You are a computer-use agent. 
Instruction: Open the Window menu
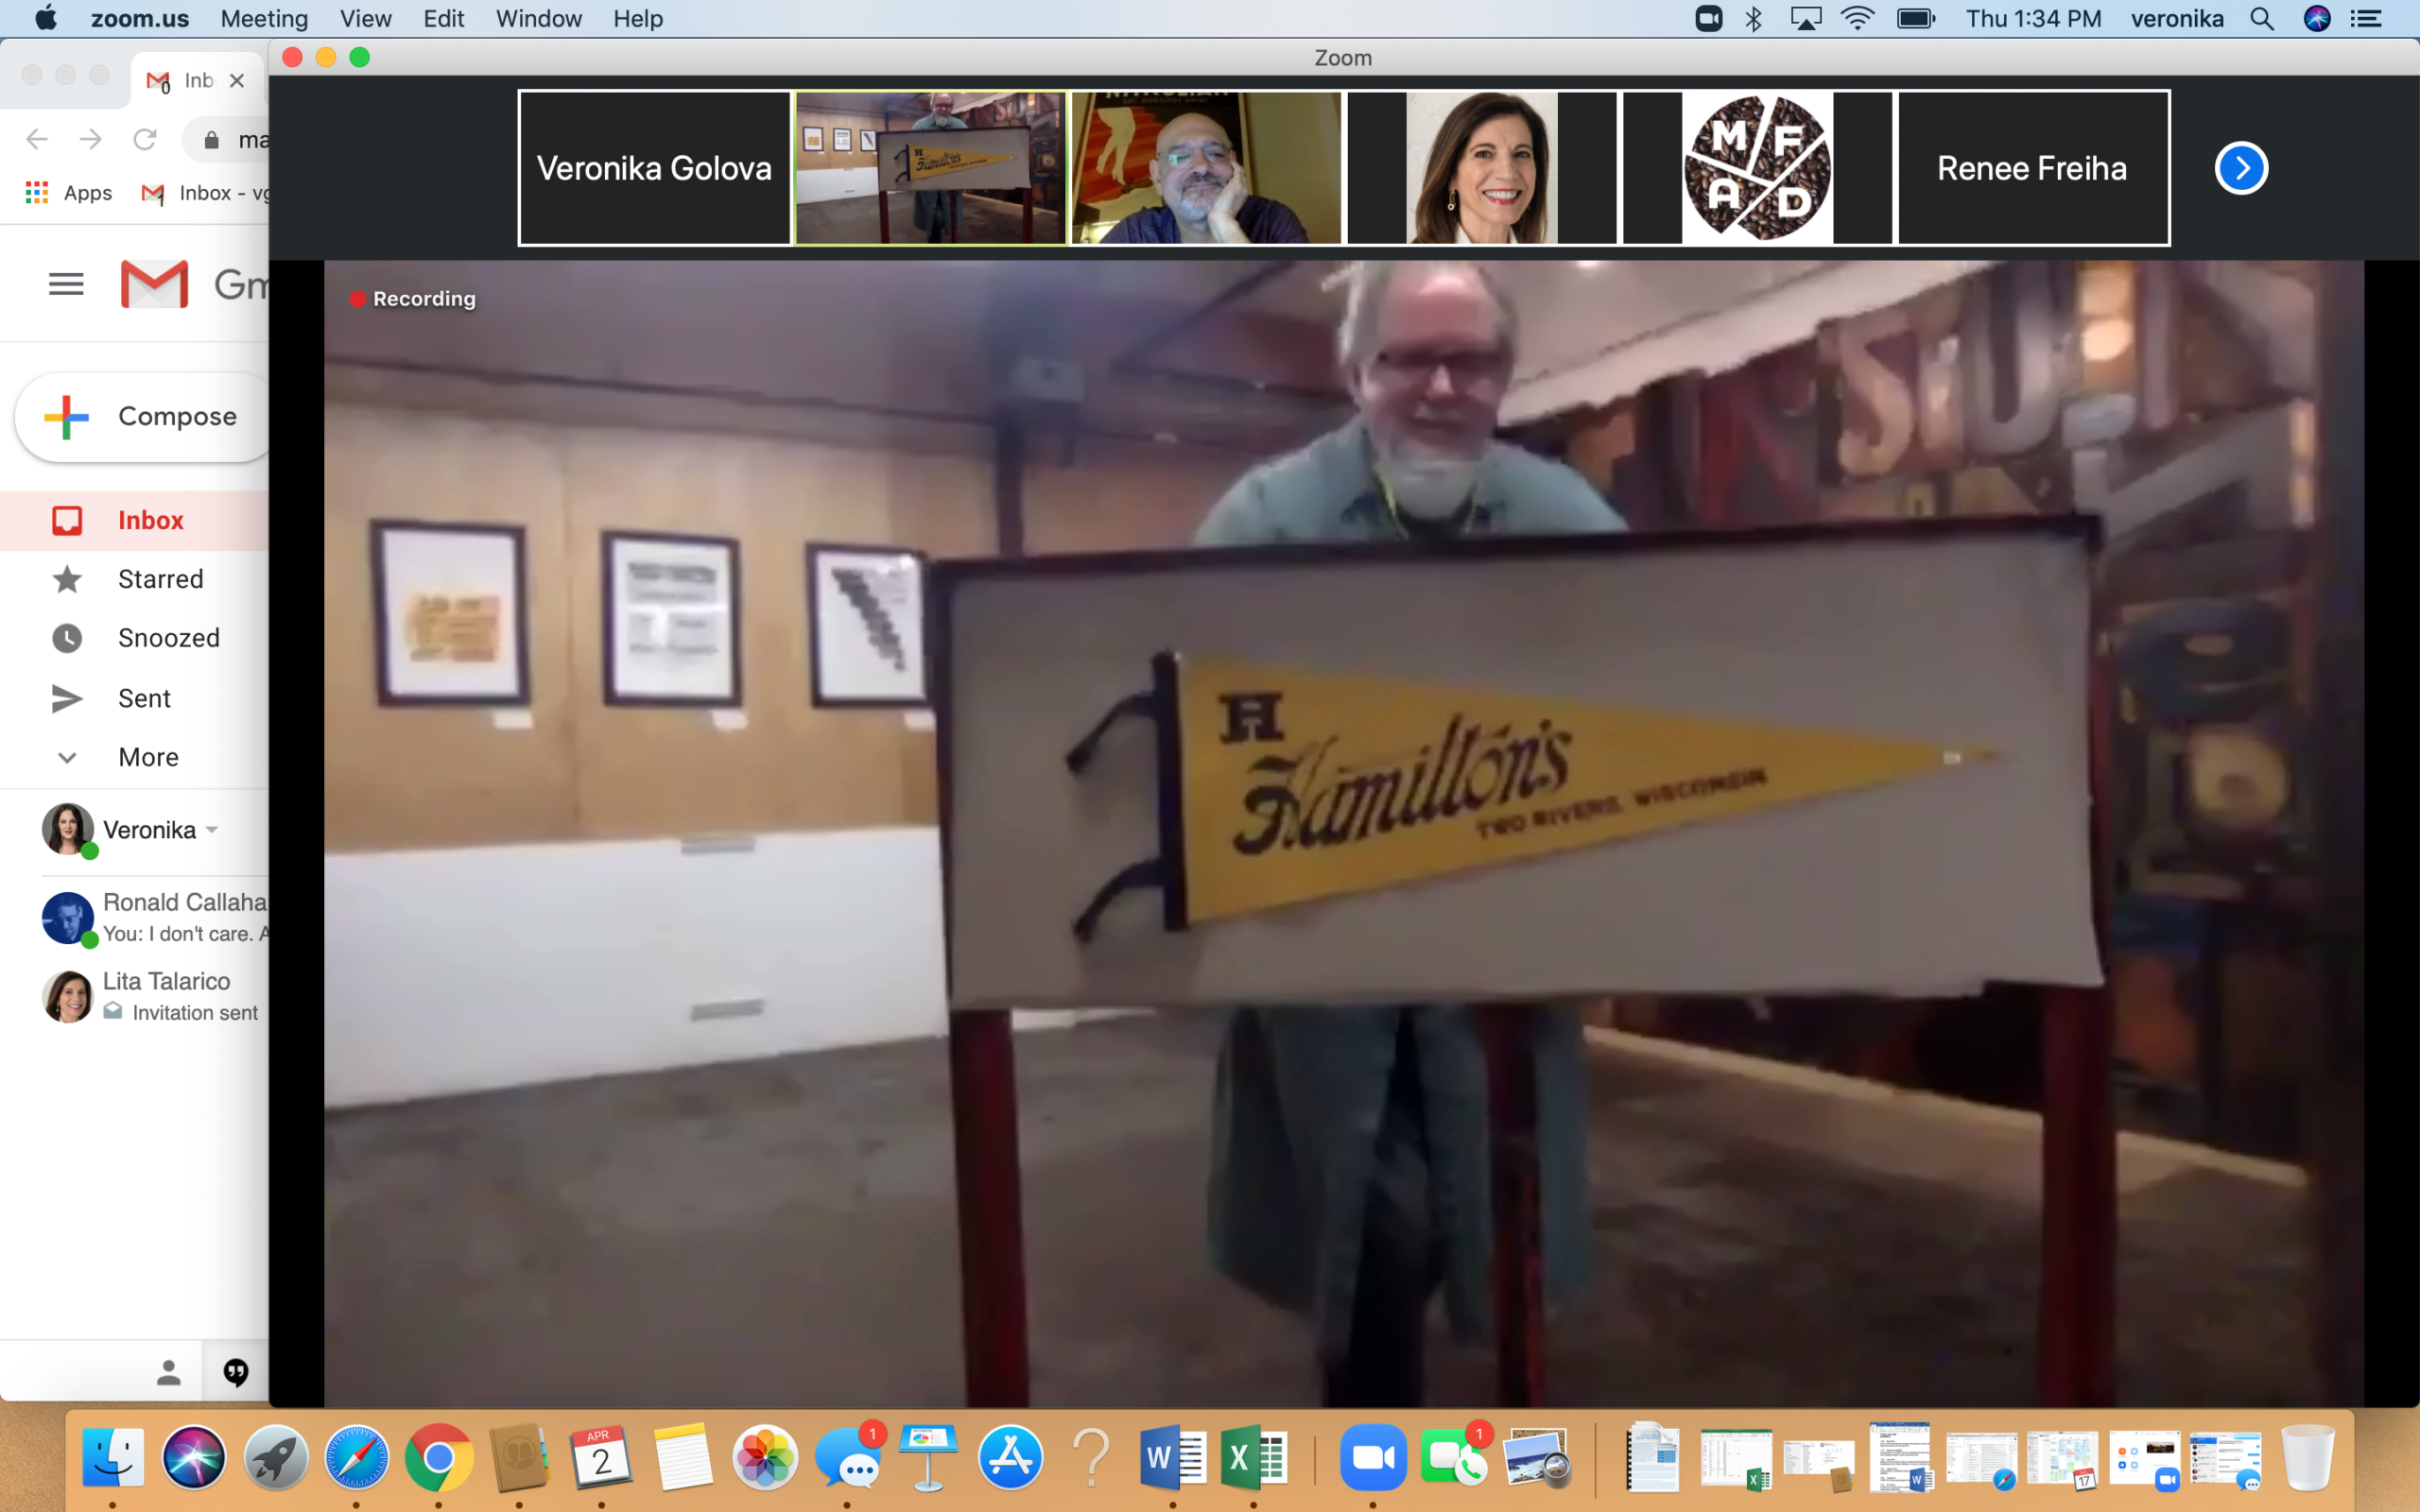click(539, 18)
